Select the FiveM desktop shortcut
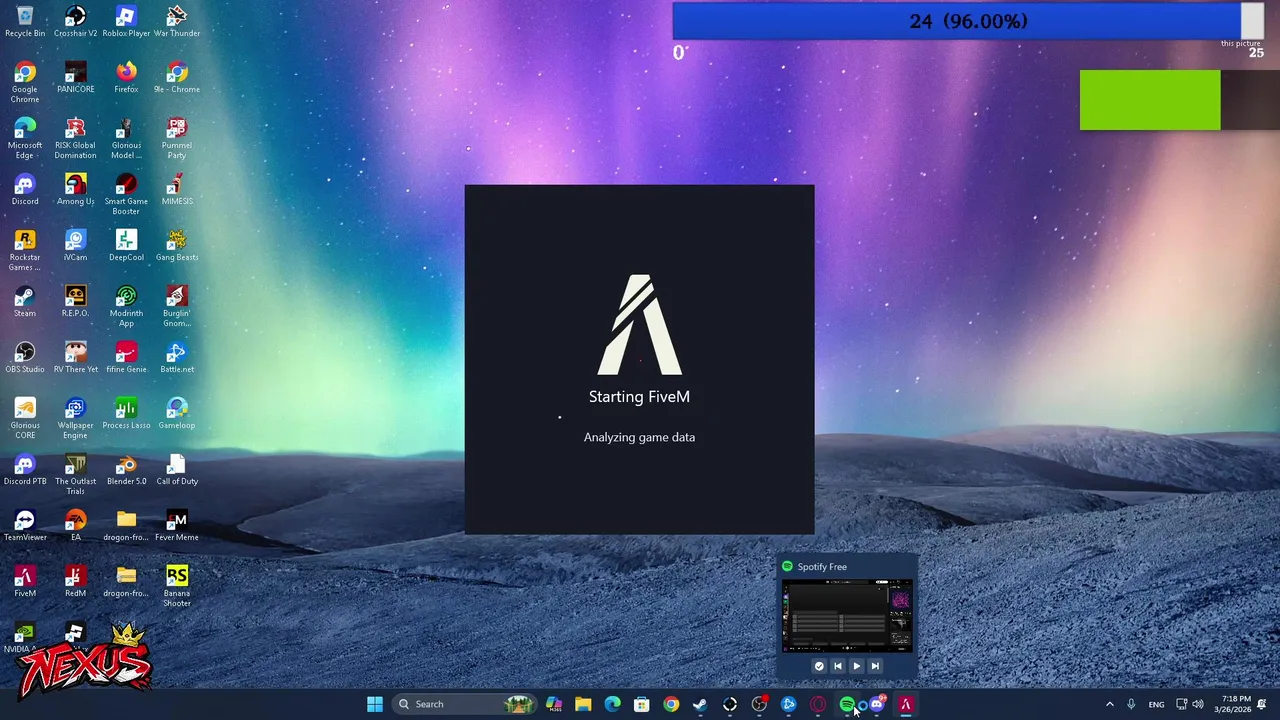The height and width of the screenshot is (720, 1280). [25, 581]
